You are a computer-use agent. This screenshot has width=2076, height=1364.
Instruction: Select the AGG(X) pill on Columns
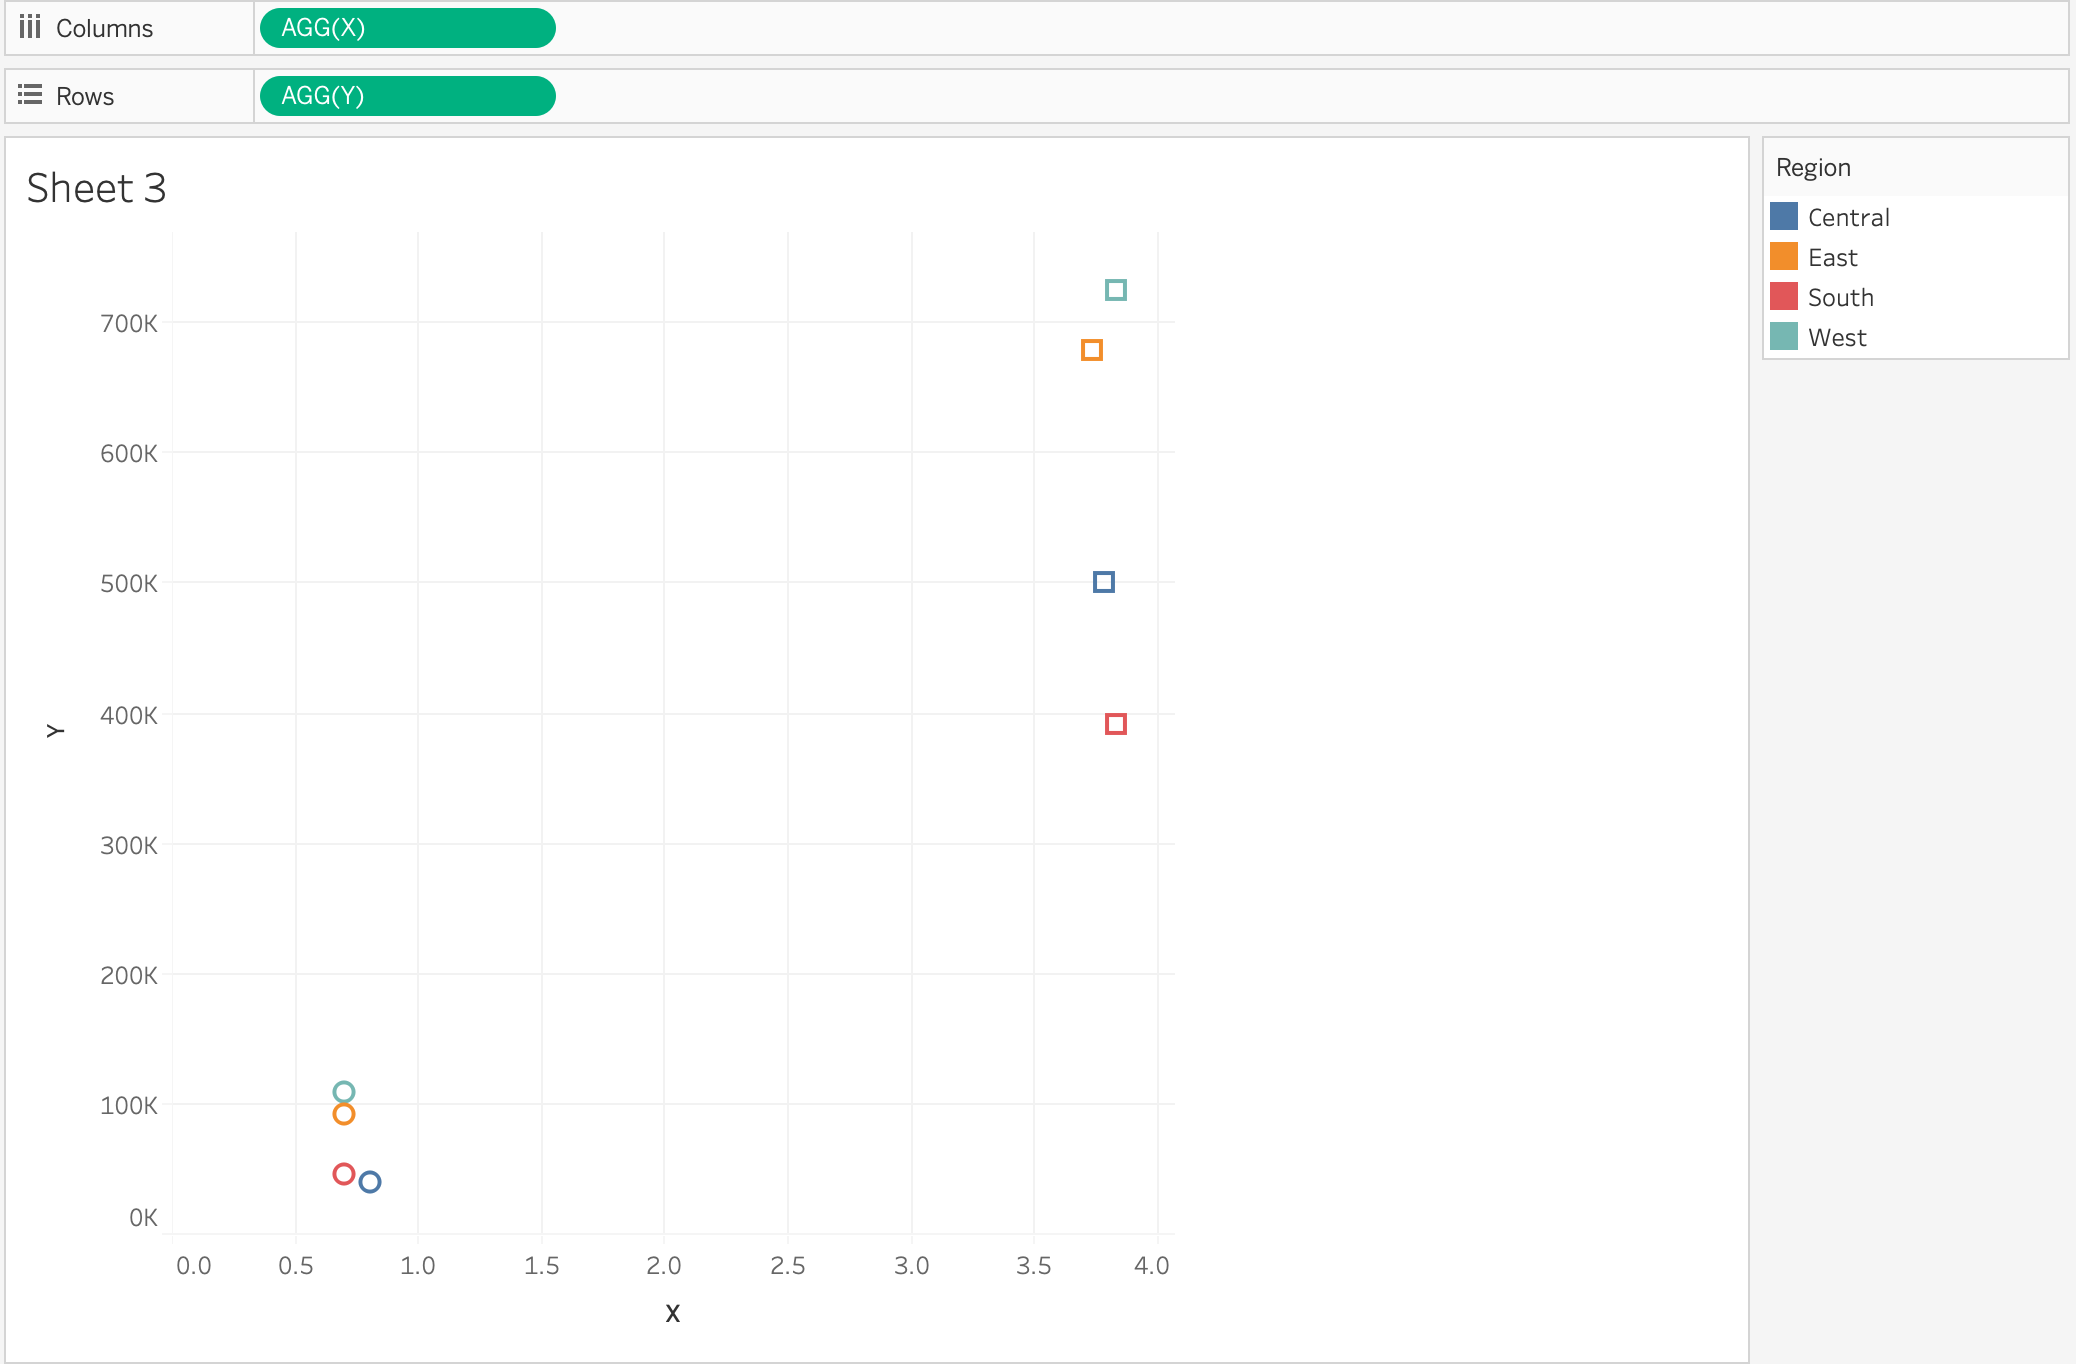point(407,28)
